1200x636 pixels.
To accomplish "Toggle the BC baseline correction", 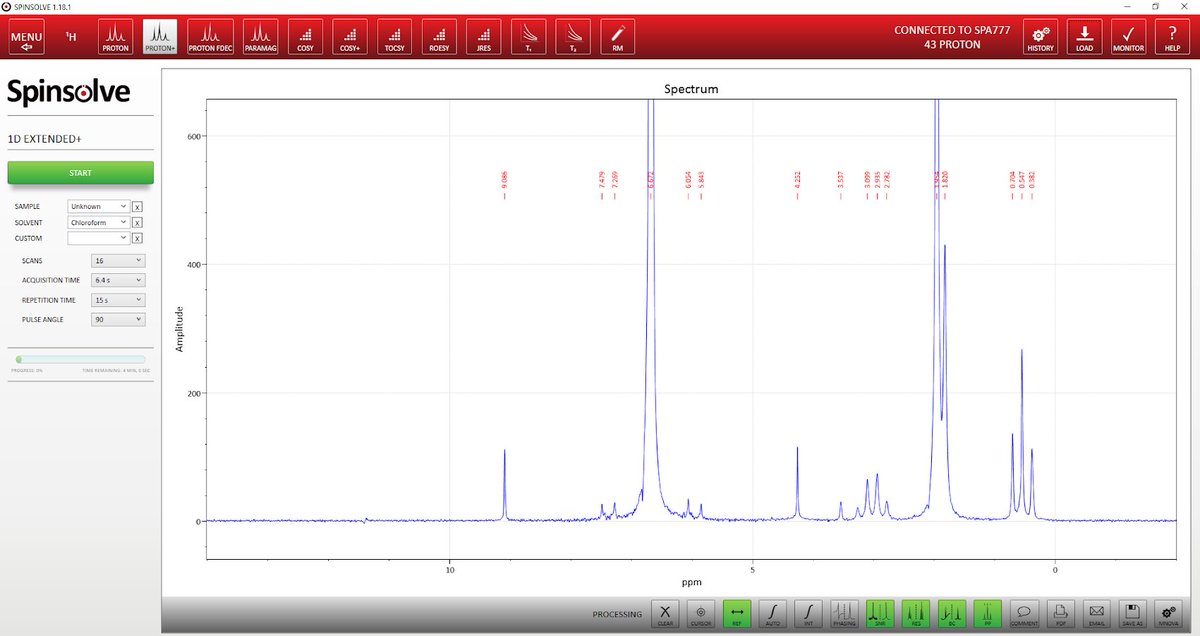I will pyautogui.click(x=952, y=614).
